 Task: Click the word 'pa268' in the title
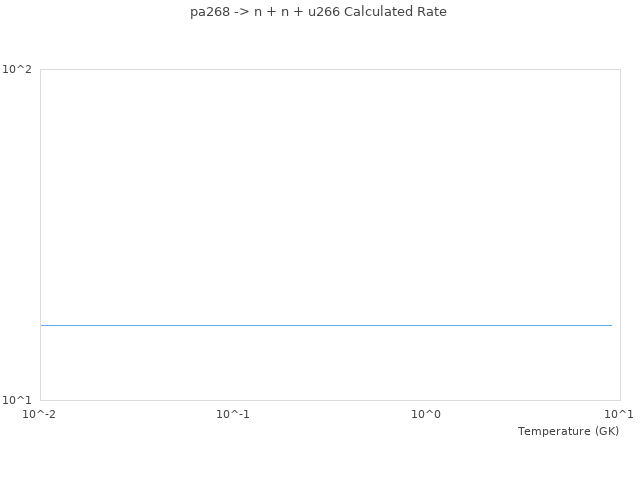tap(209, 12)
